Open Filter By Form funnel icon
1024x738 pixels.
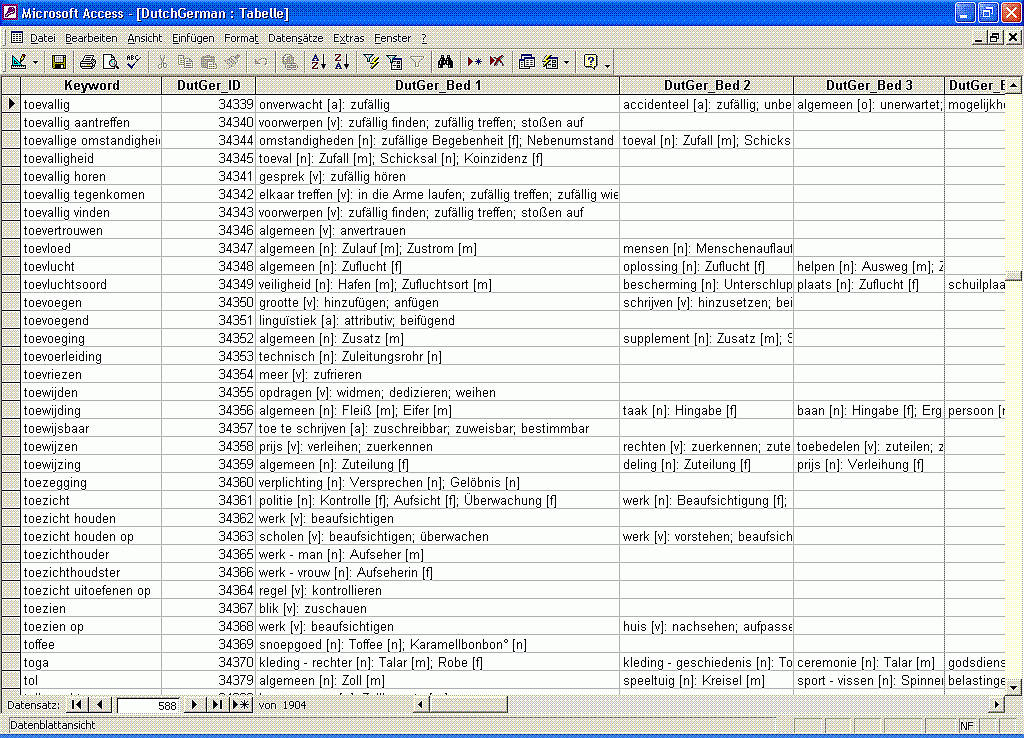(x=394, y=62)
